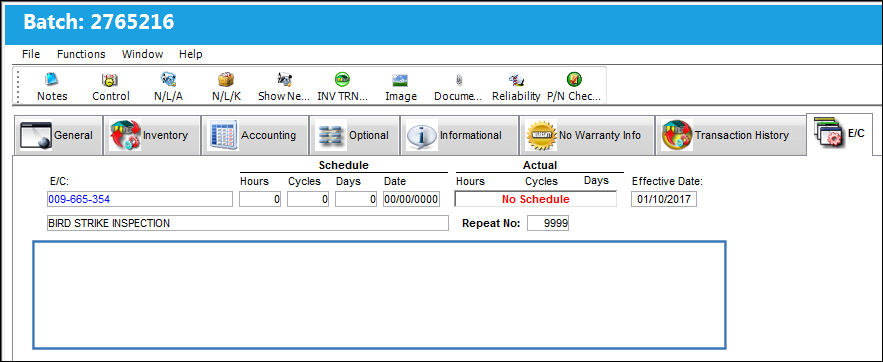Click the Reliability toolbar icon
Image resolution: width=883 pixels, height=362 pixels.
516,86
